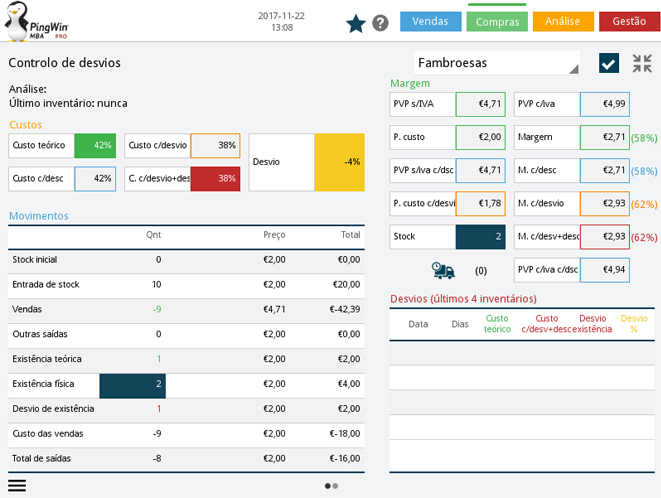Click the yellow Desvio -4% box
The image size is (661, 498).
pyautogui.click(x=339, y=162)
